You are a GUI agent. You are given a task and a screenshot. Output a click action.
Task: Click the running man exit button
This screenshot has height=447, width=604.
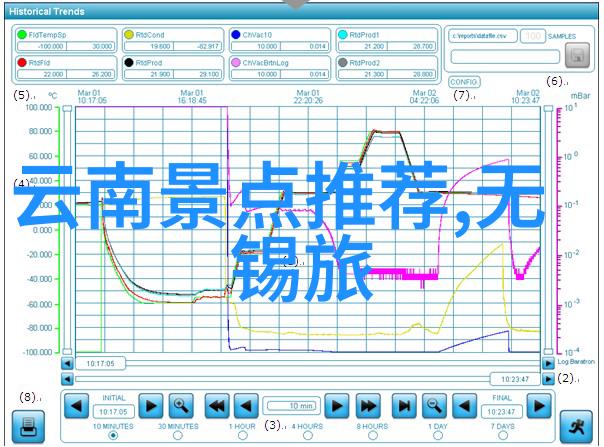coord(576,427)
